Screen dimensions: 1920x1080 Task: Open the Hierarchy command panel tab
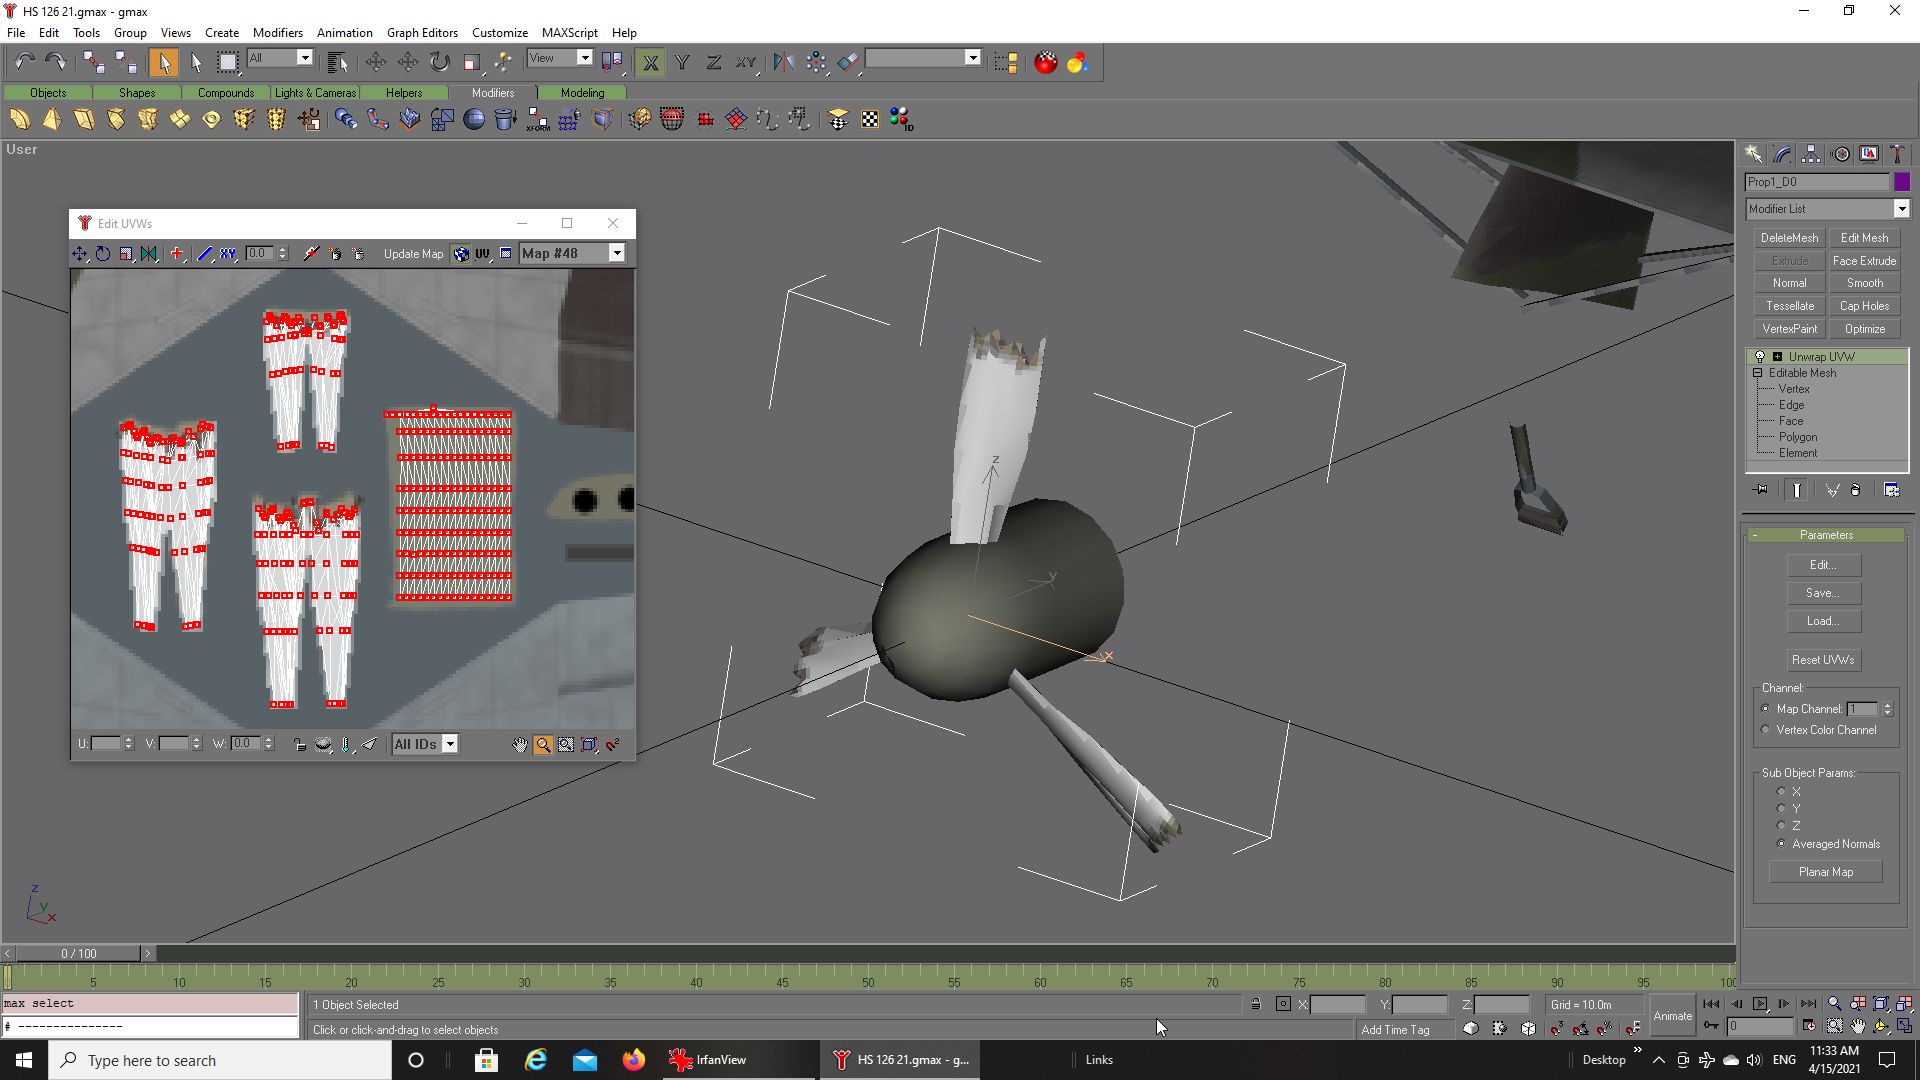point(1811,154)
